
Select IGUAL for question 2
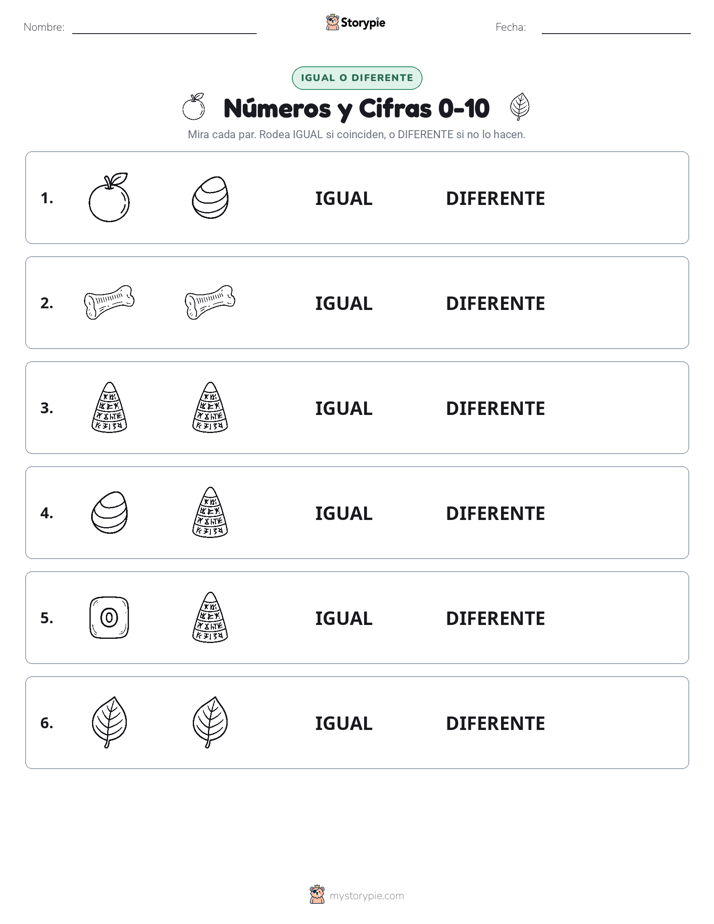click(343, 303)
